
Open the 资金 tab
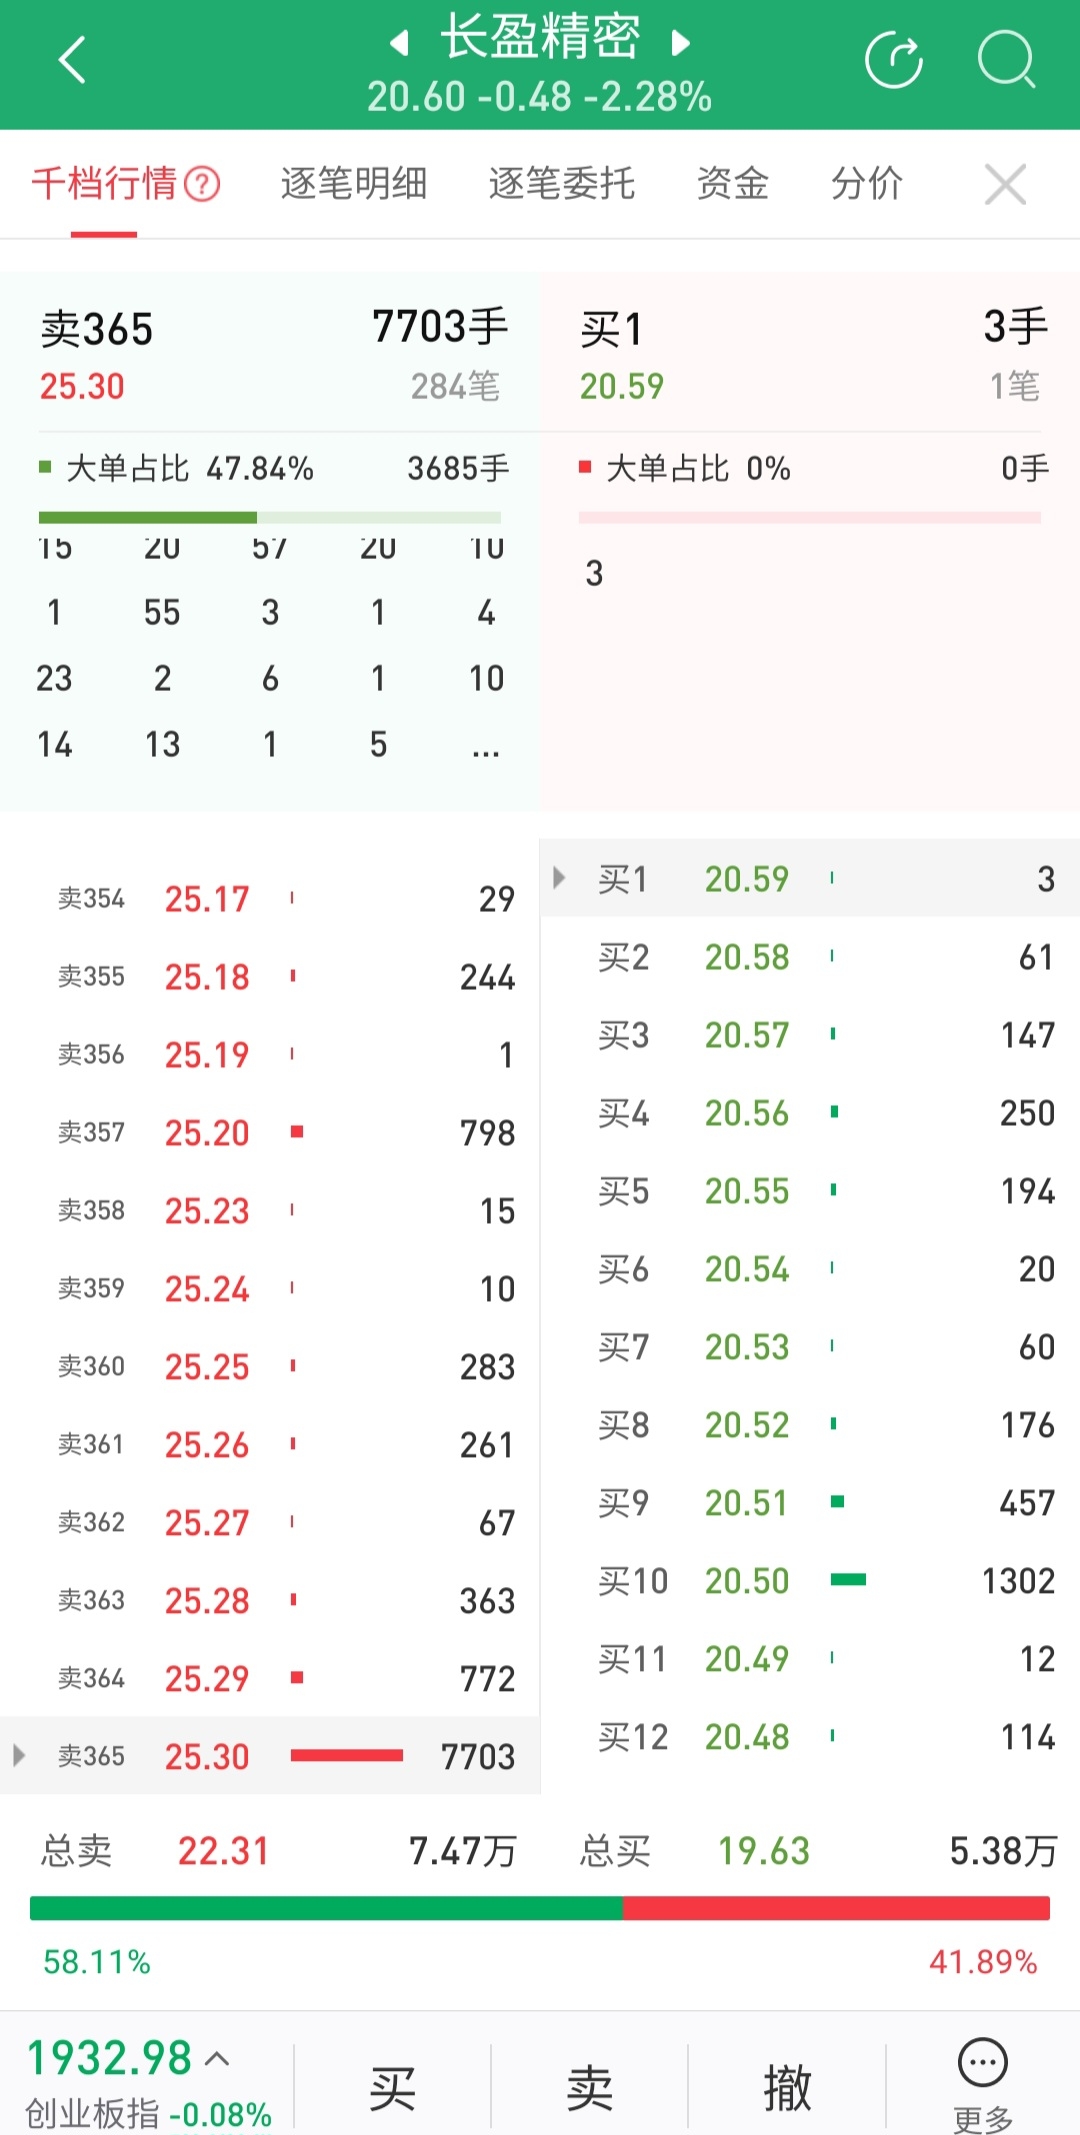tap(733, 184)
